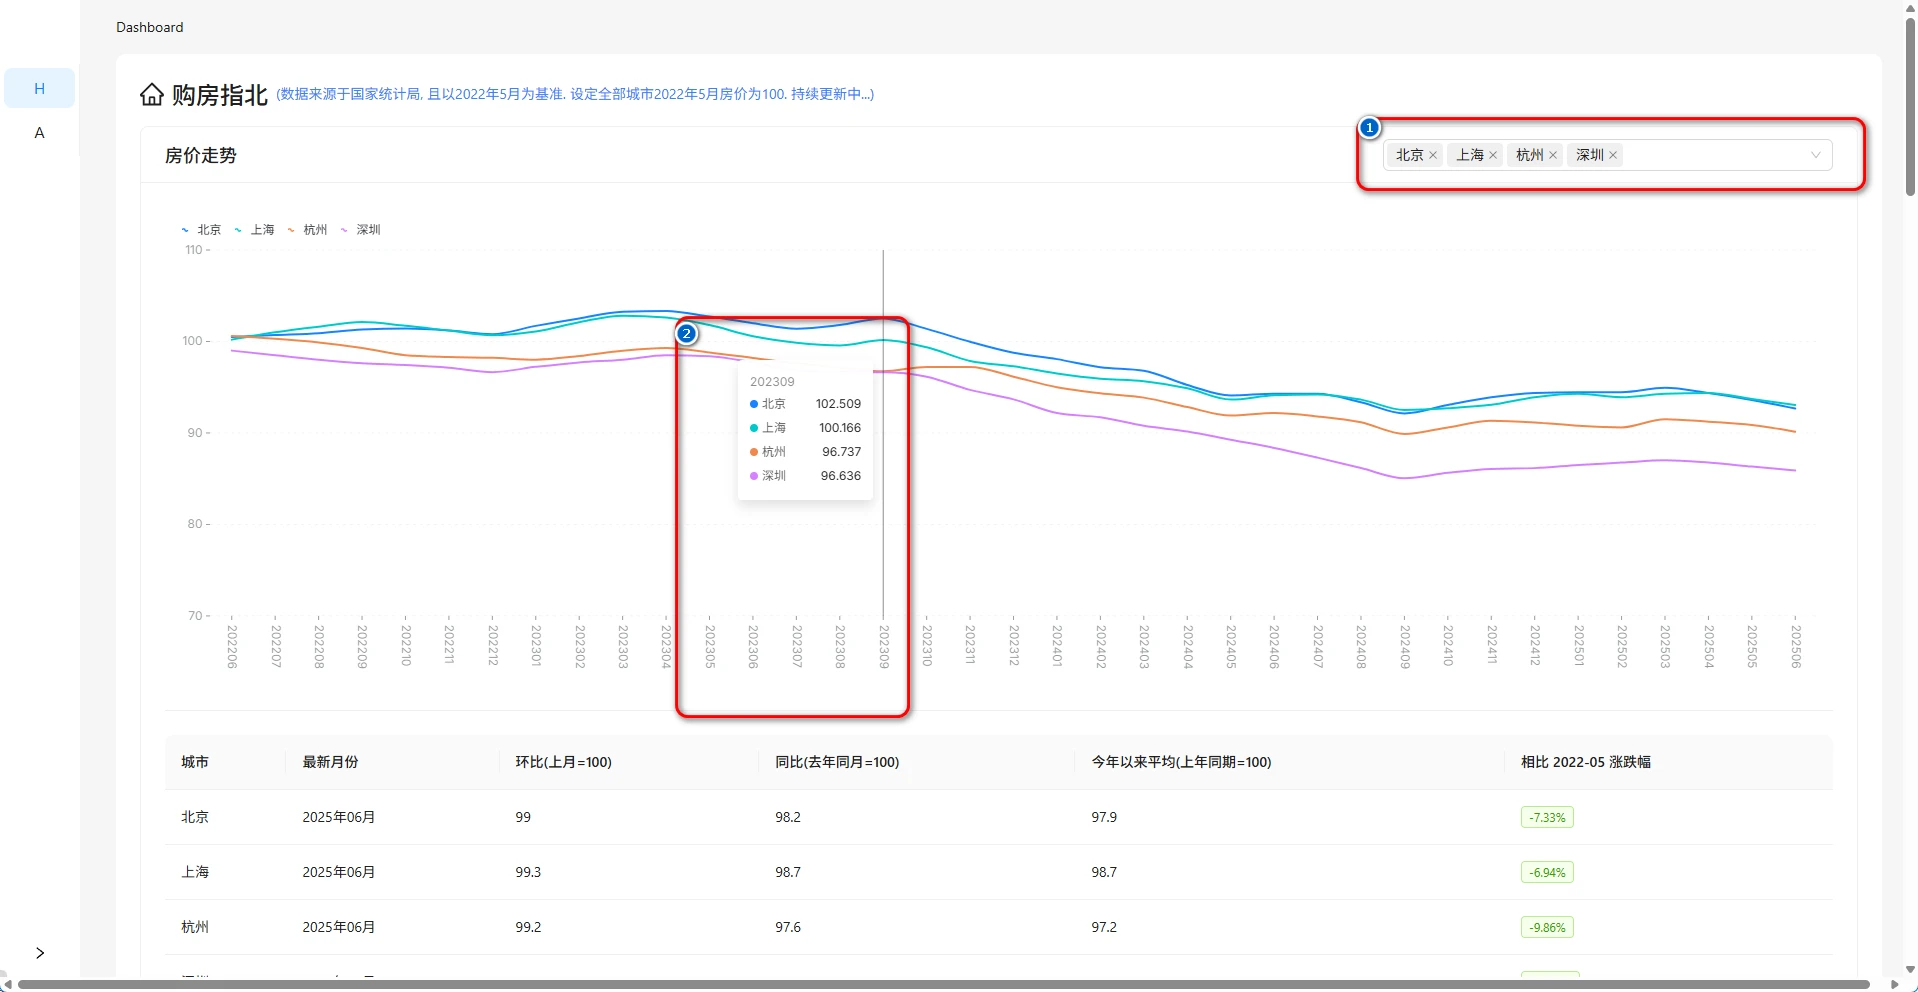Click the 环比(上月=100) column header
Screen dimensions: 1918x992
click(x=563, y=762)
